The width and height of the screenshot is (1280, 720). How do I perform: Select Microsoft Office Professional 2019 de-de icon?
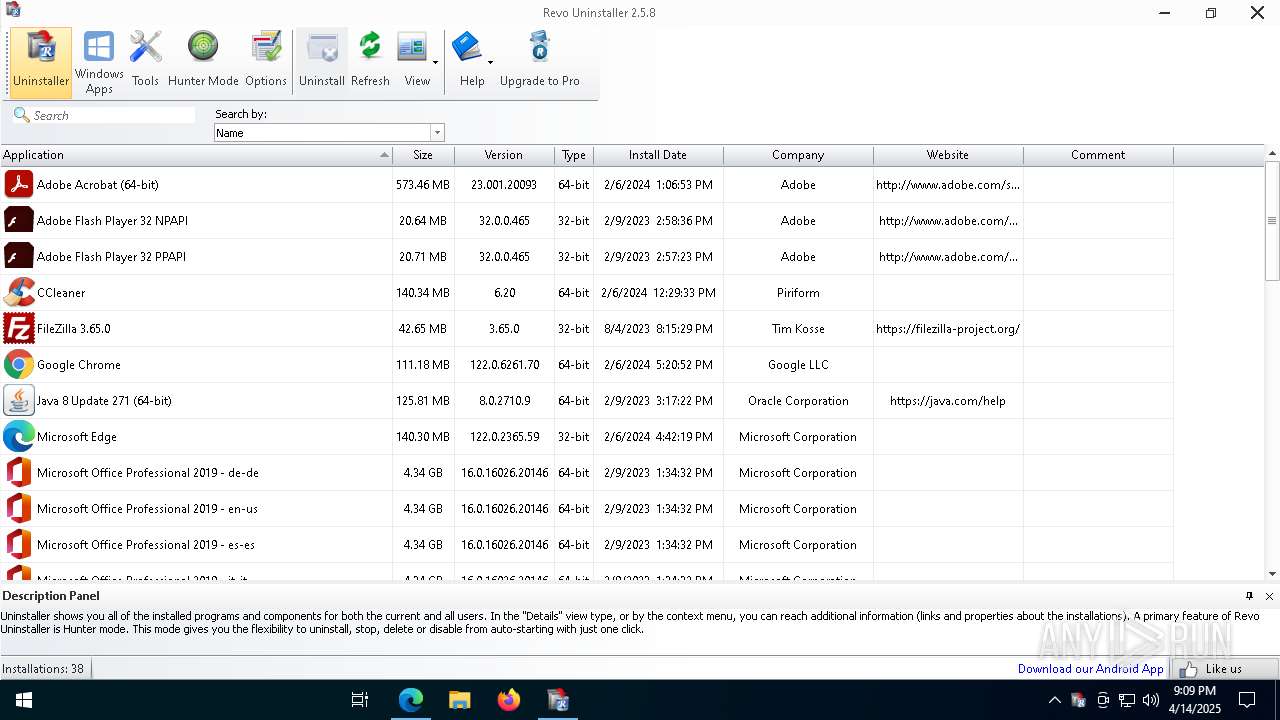click(19, 473)
